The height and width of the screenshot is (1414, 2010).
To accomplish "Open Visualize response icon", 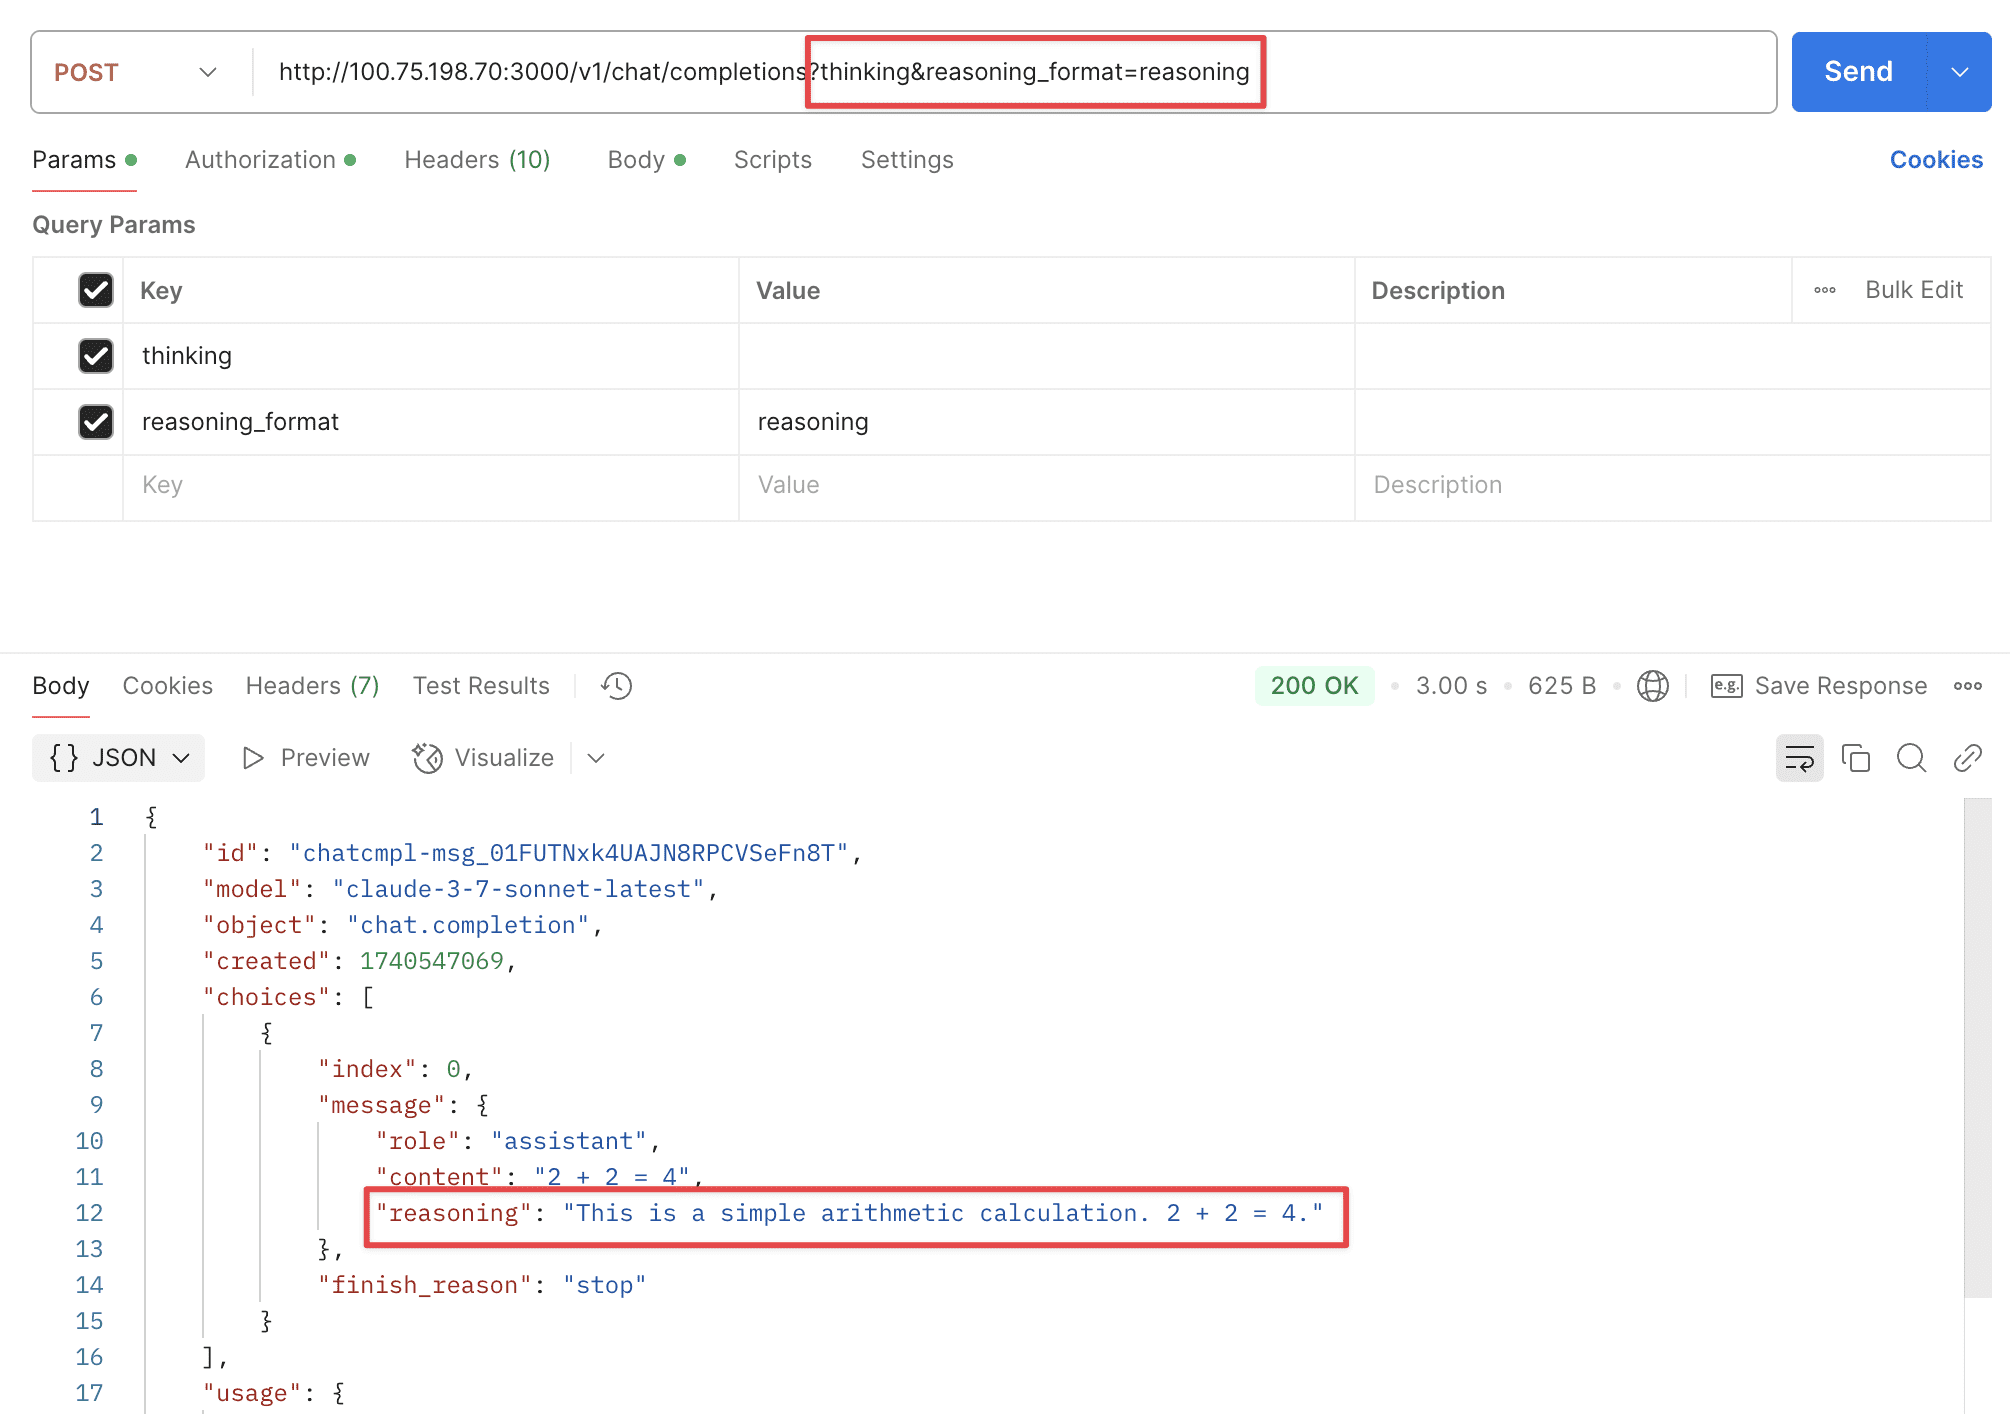I will (x=428, y=758).
